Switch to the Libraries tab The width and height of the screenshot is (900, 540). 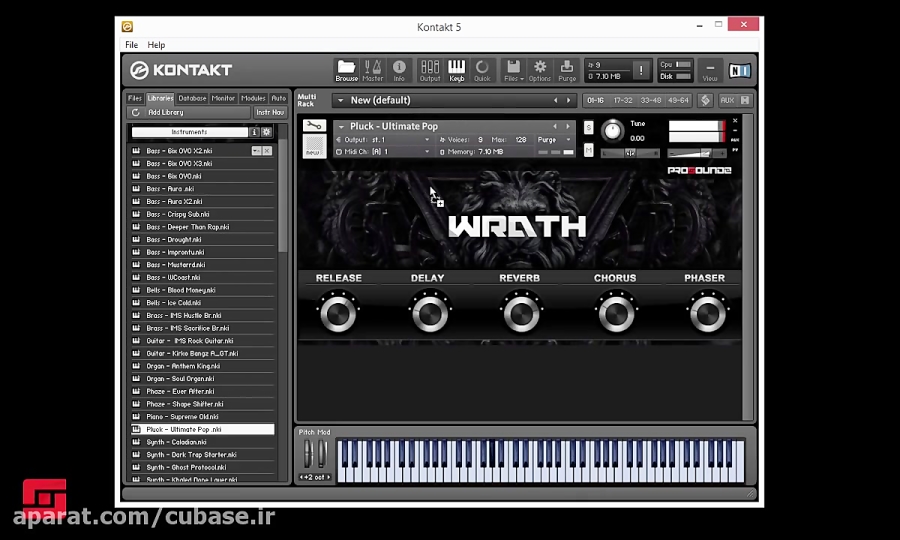point(160,98)
